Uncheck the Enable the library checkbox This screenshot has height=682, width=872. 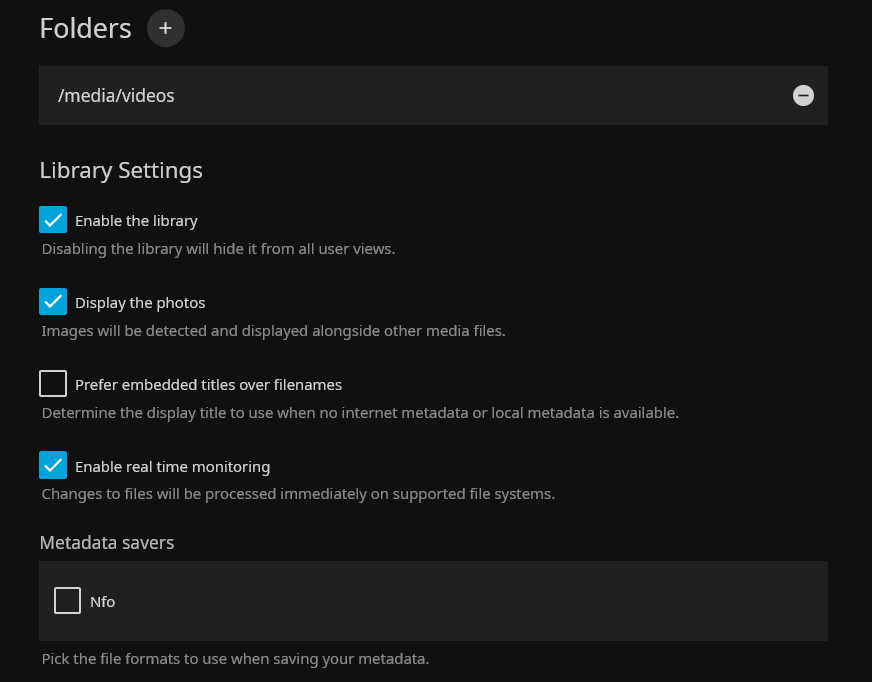tap(53, 220)
